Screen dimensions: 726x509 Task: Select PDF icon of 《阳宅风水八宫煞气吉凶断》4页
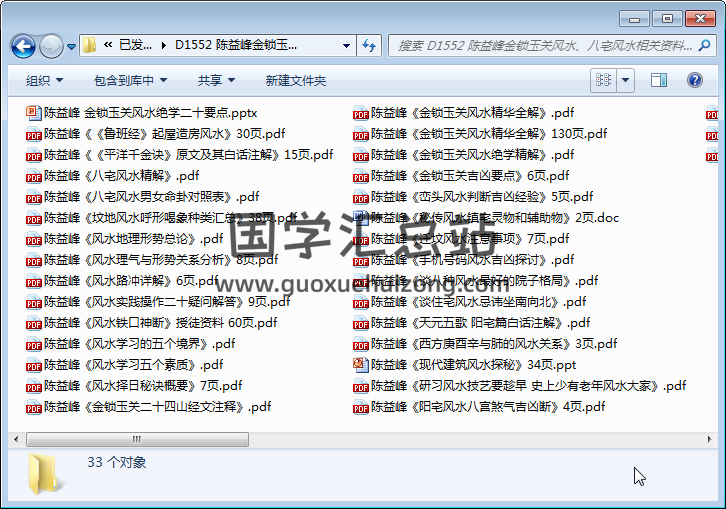click(360, 408)
